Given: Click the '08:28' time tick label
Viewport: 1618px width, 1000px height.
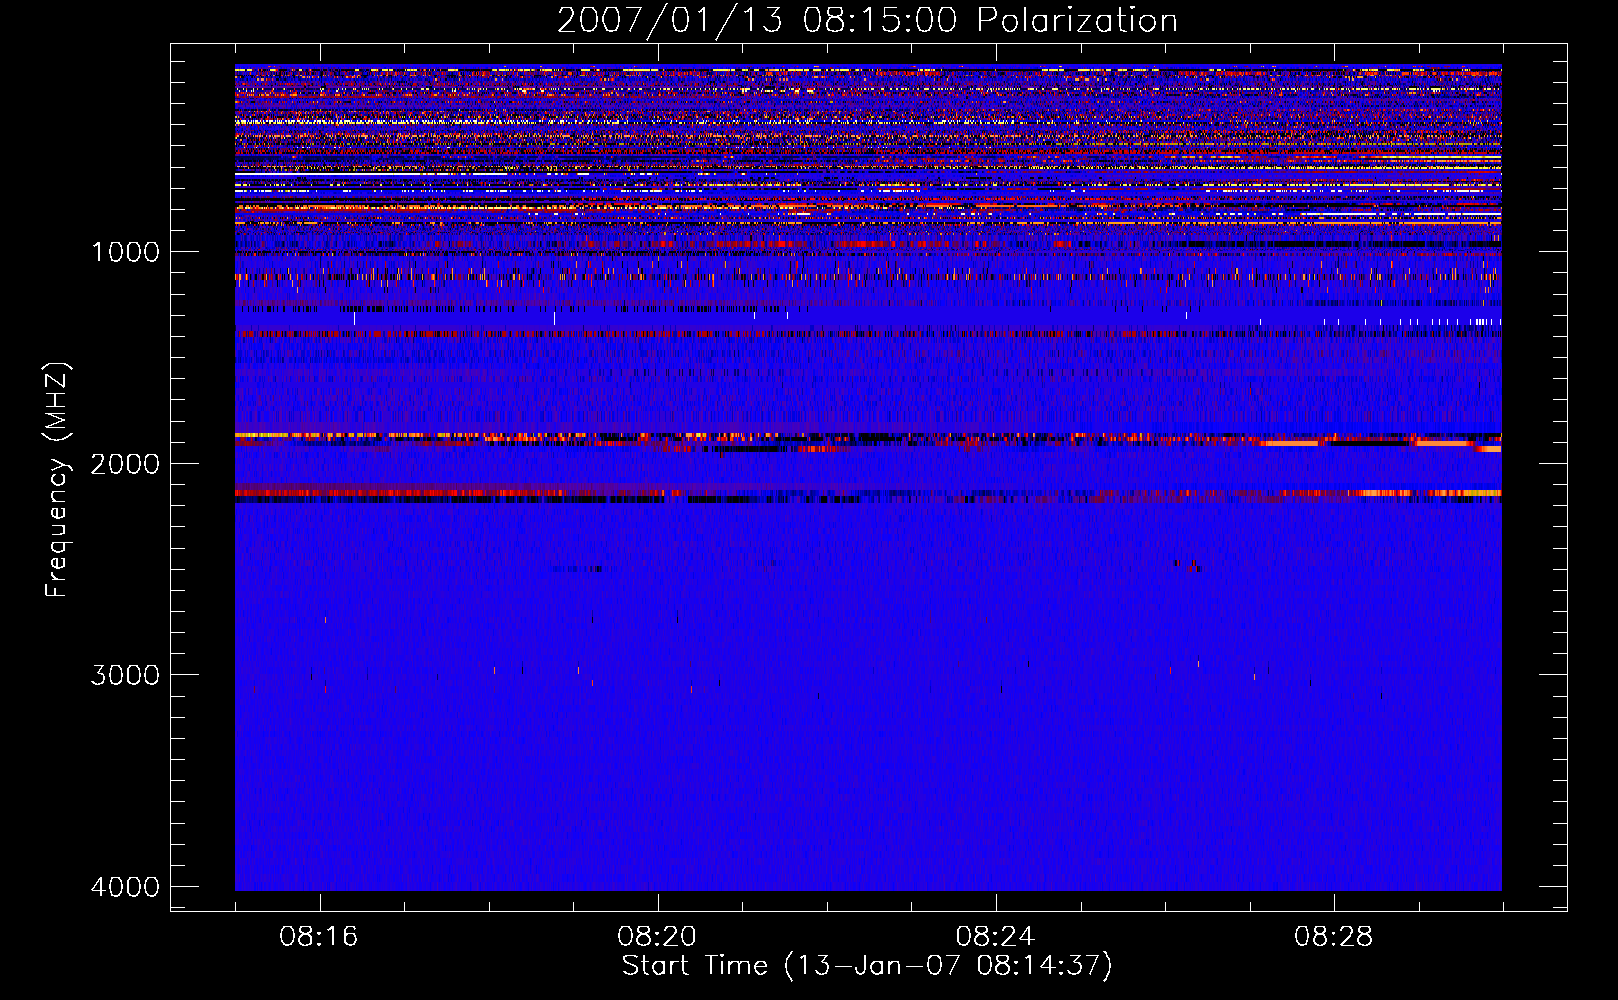Looking at the screenshot, I should [1333, 937].
